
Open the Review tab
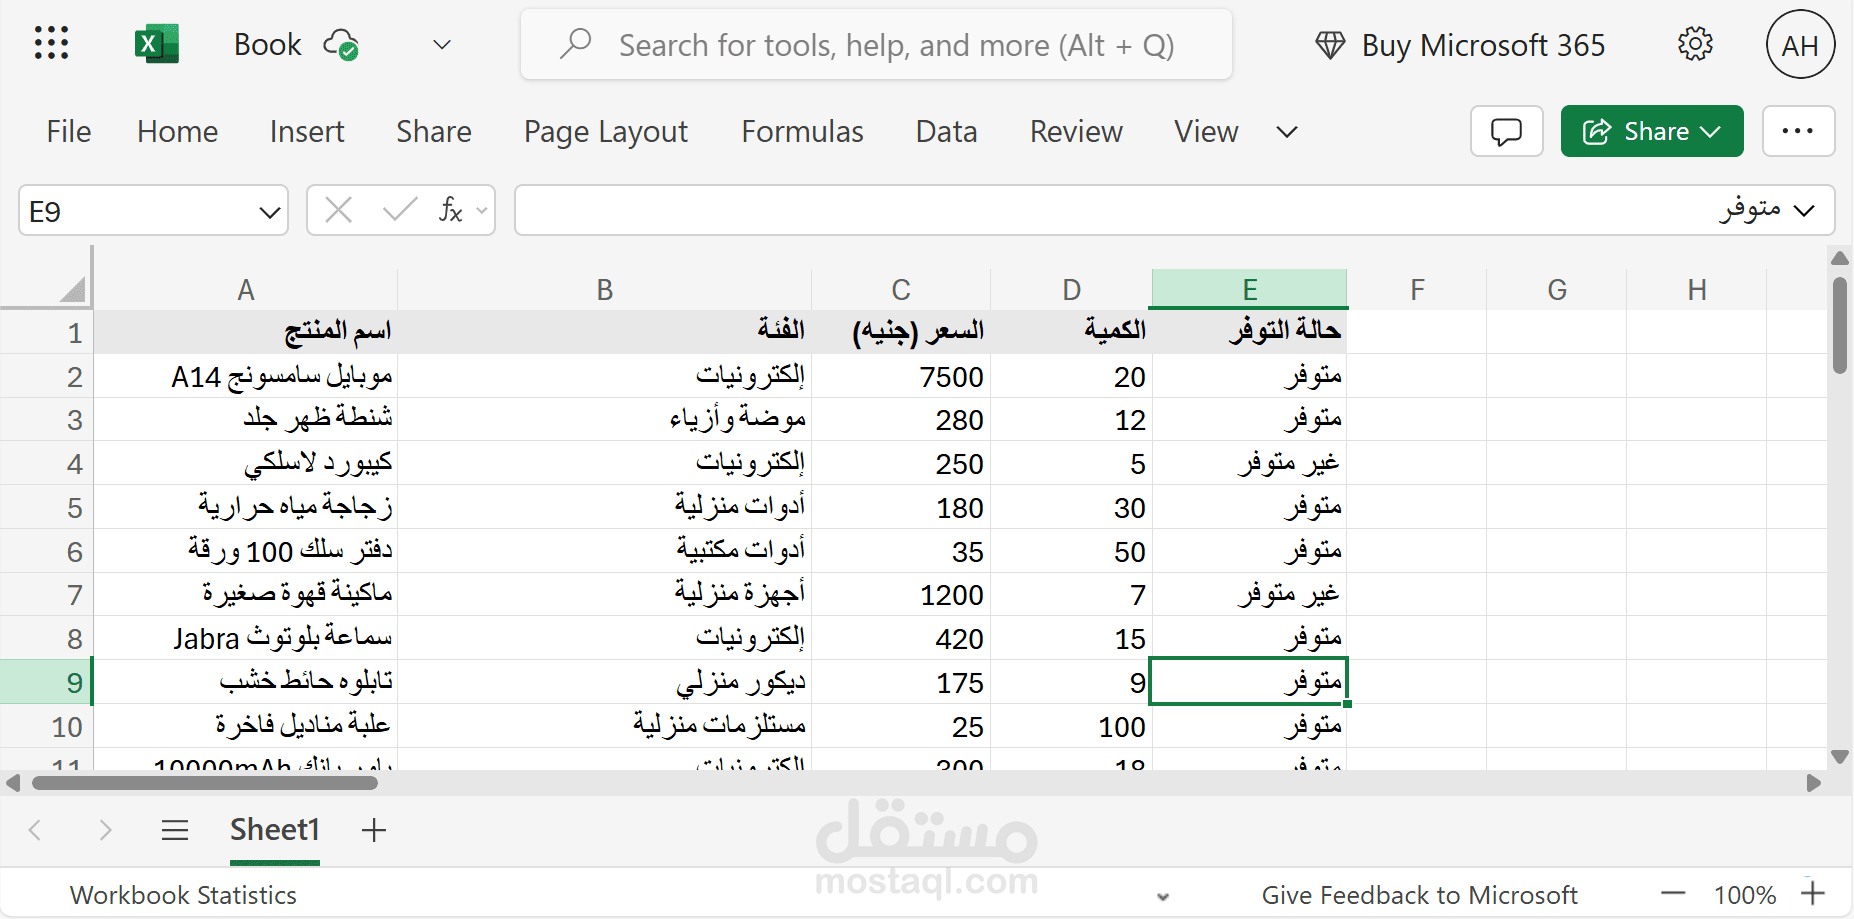pyautogui.click(x=1077, y=132)
